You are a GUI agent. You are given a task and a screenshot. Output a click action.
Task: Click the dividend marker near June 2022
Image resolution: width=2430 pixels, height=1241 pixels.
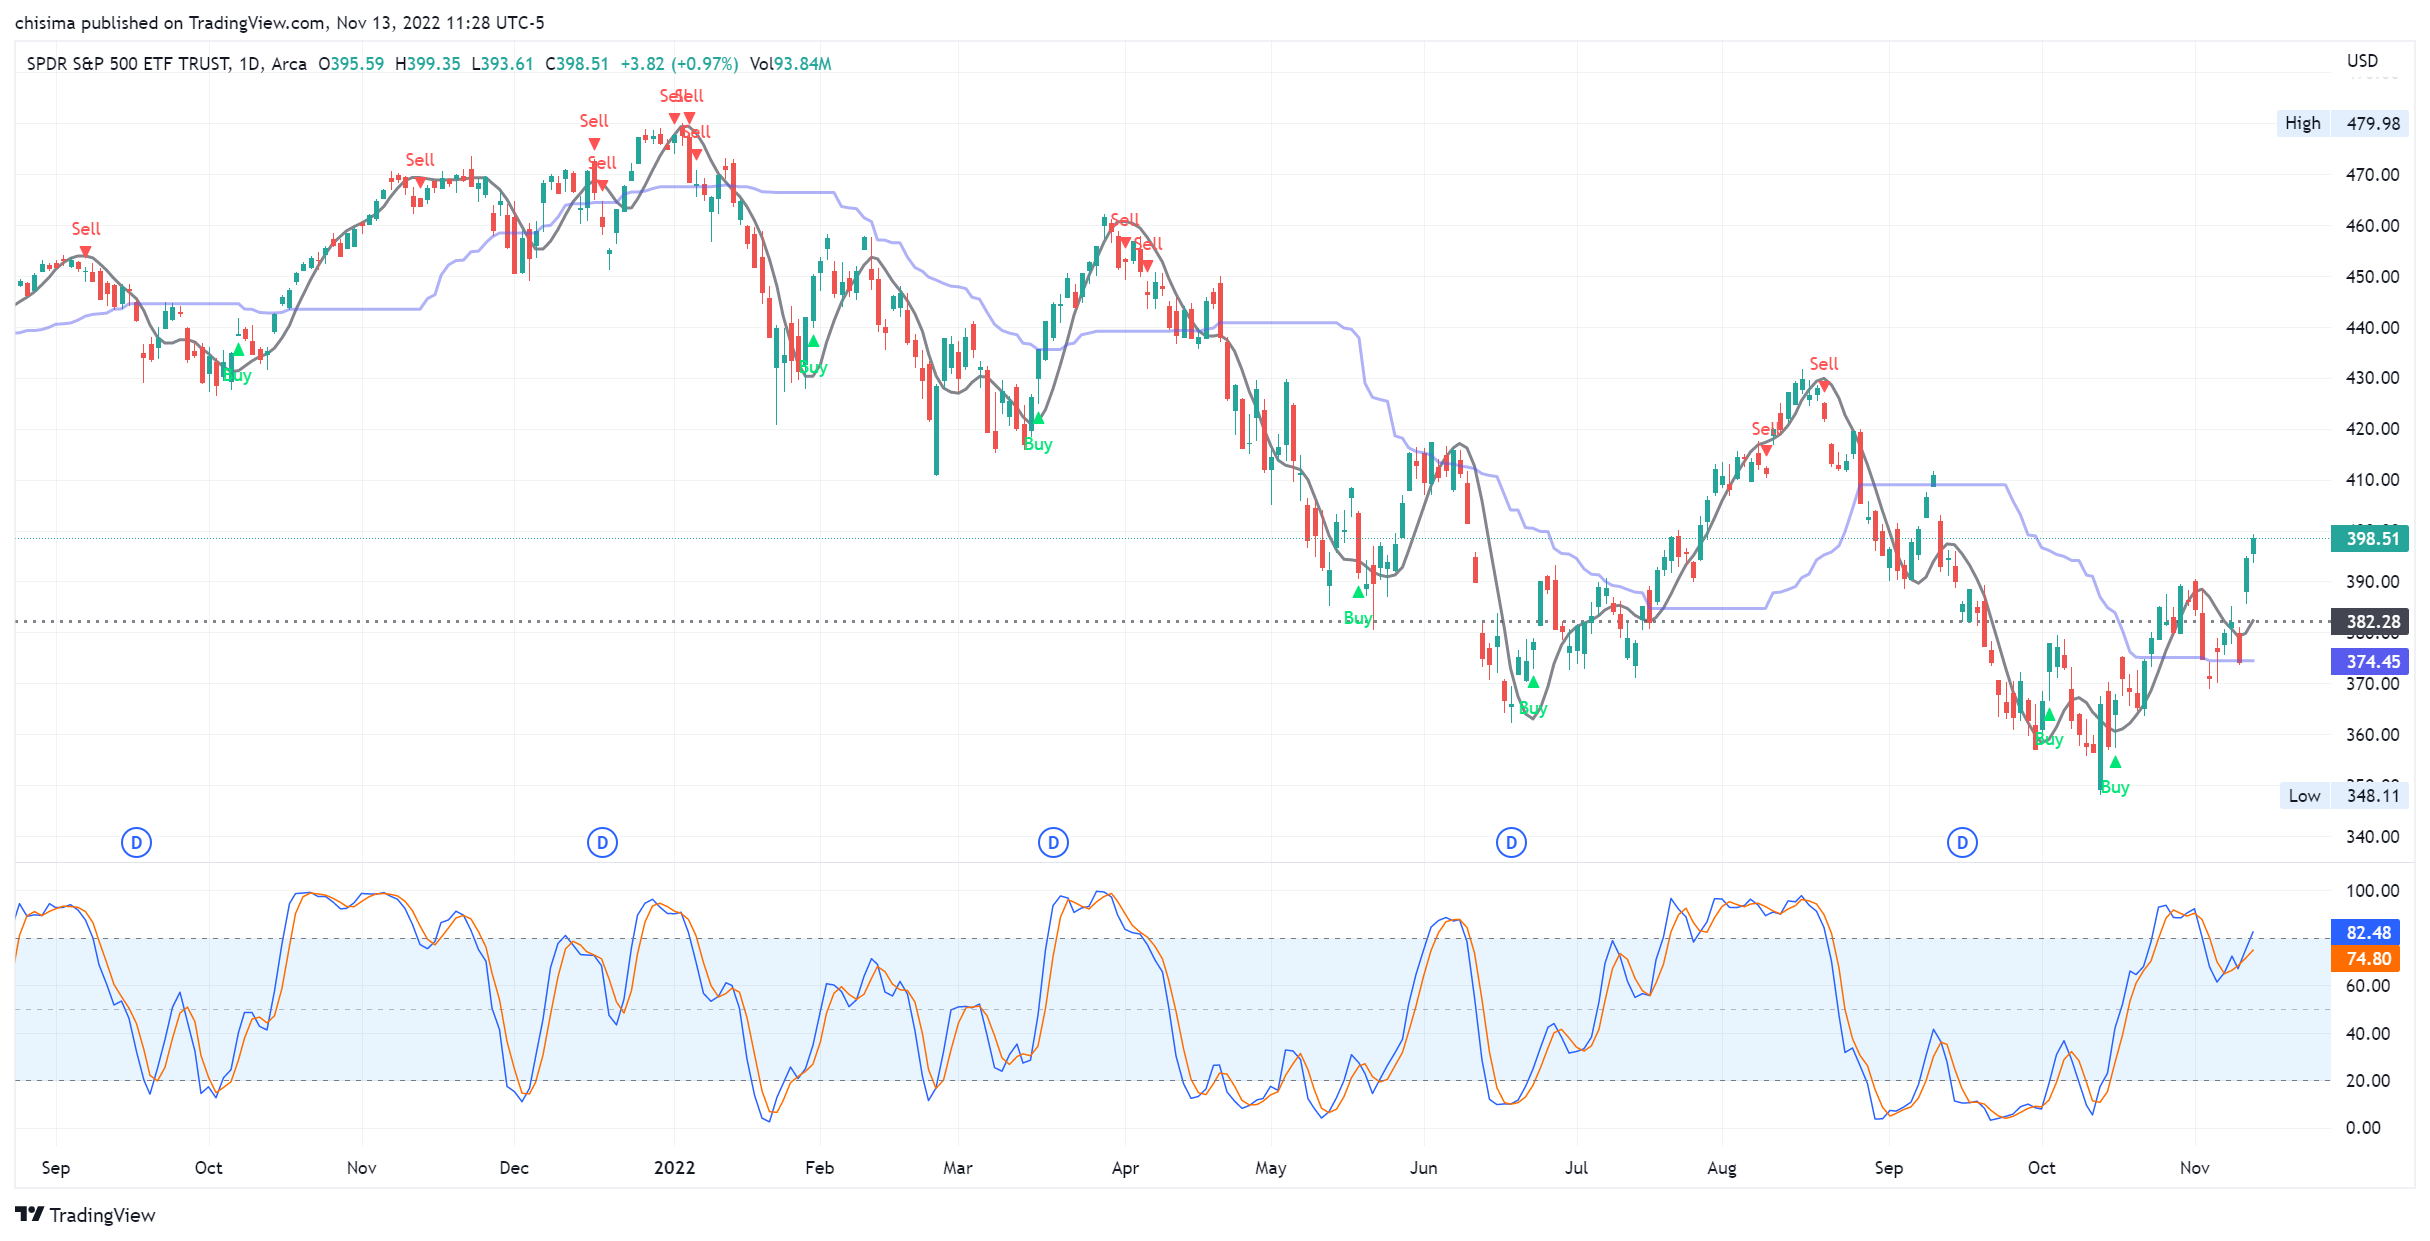(x=1511, y=843)
